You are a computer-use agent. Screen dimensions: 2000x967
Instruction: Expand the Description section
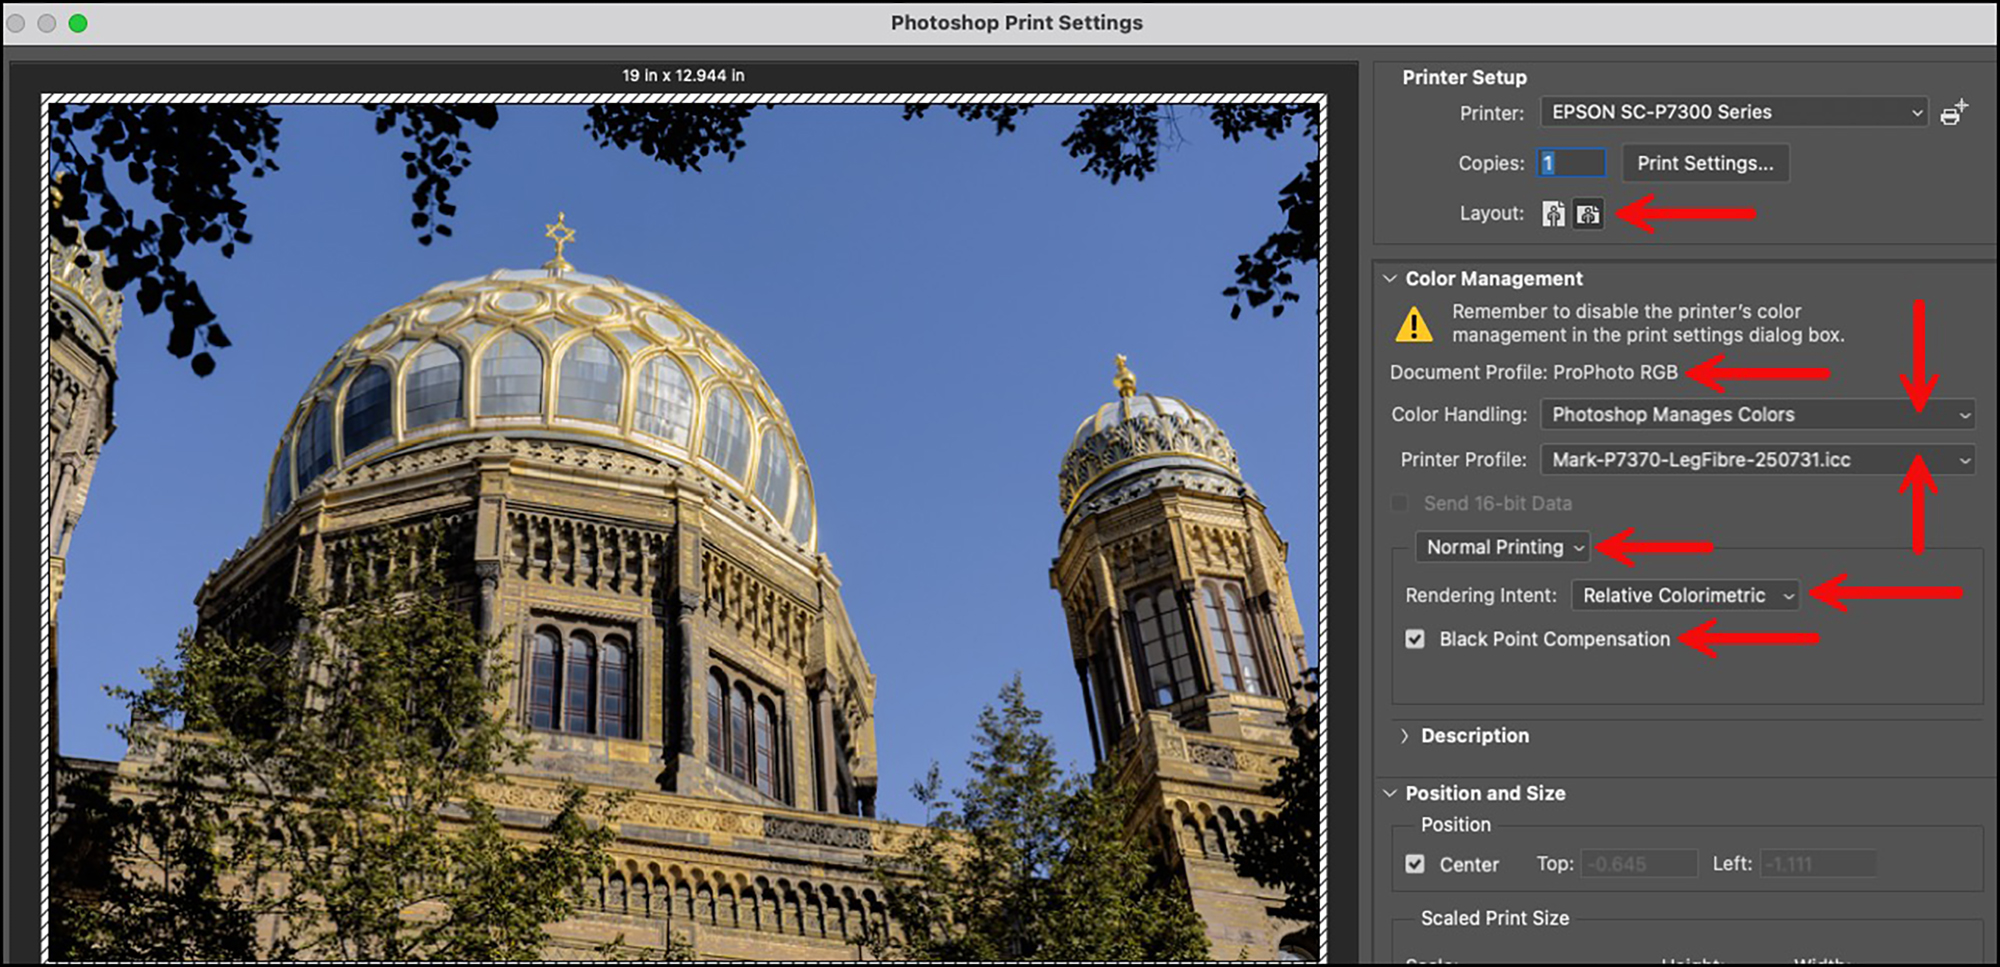point(1405,736)
